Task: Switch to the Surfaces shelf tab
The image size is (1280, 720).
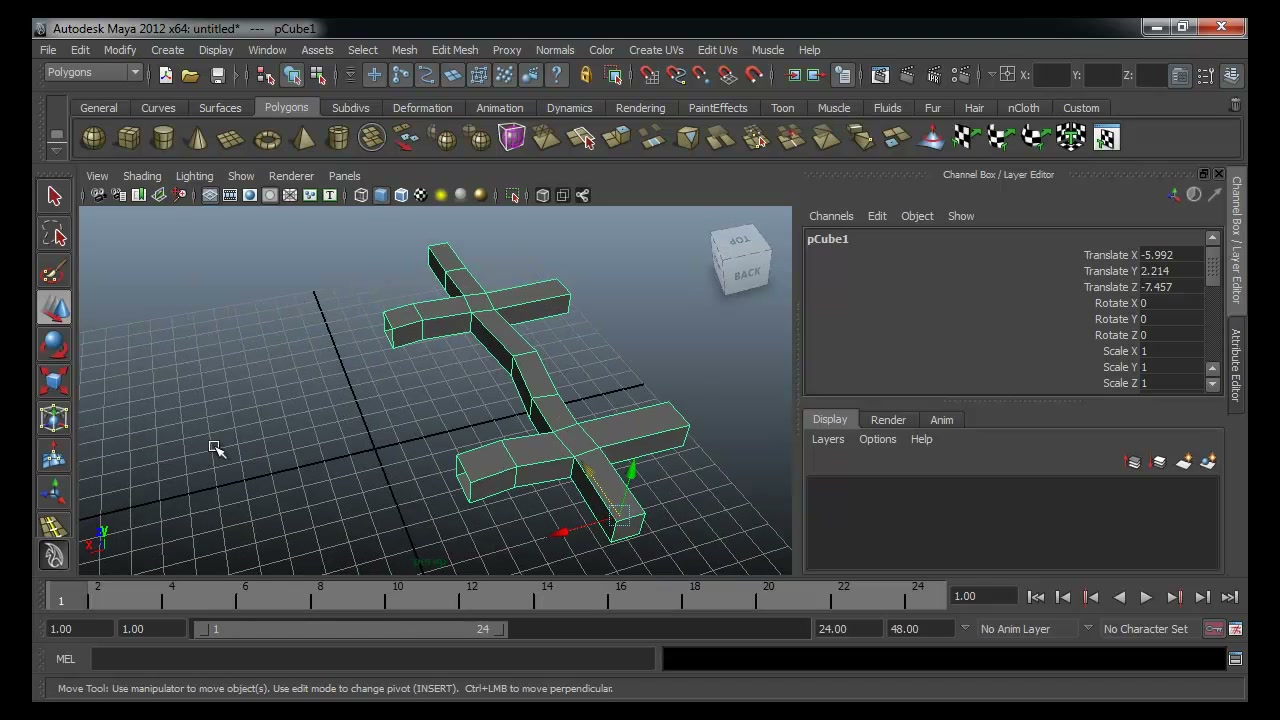Action: tap(220, 108)
